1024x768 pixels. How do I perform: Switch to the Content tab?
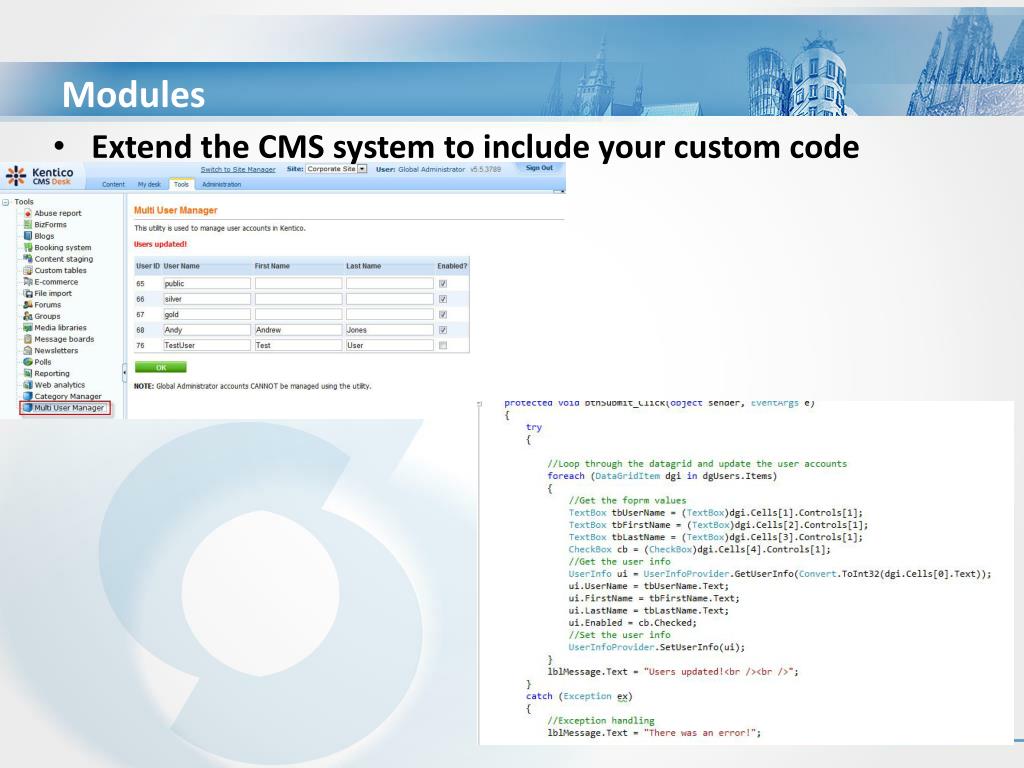[x=113, y=184]
